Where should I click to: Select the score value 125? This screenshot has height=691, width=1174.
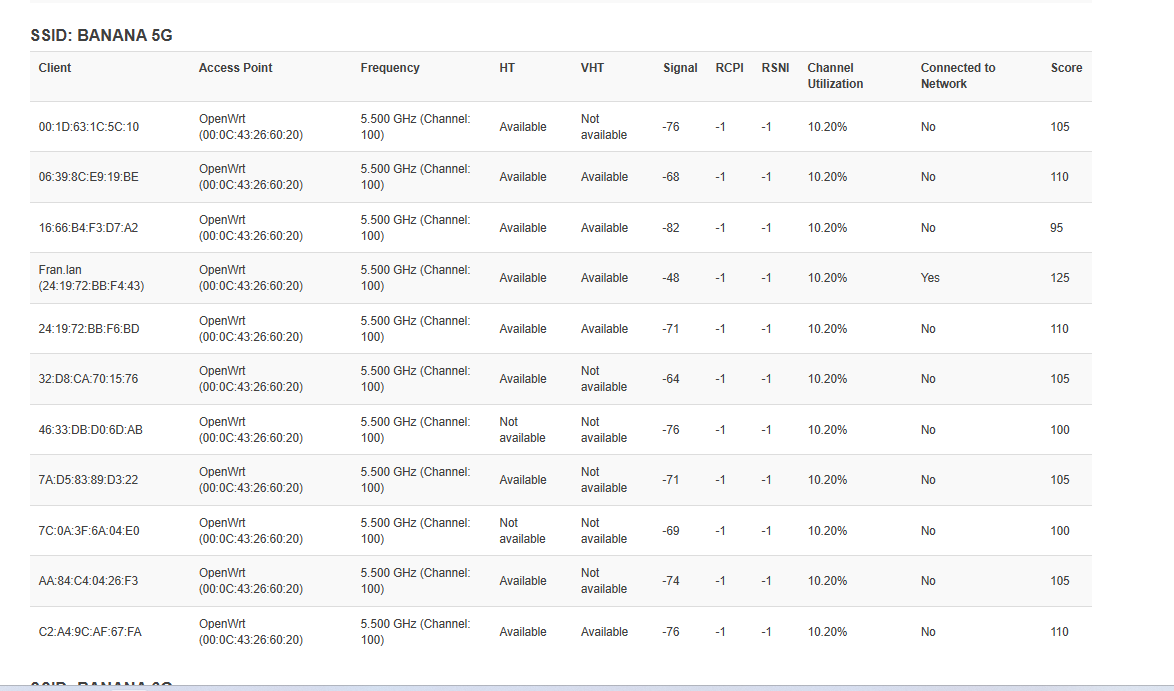pyautogui.click(x=1059, y=278)
